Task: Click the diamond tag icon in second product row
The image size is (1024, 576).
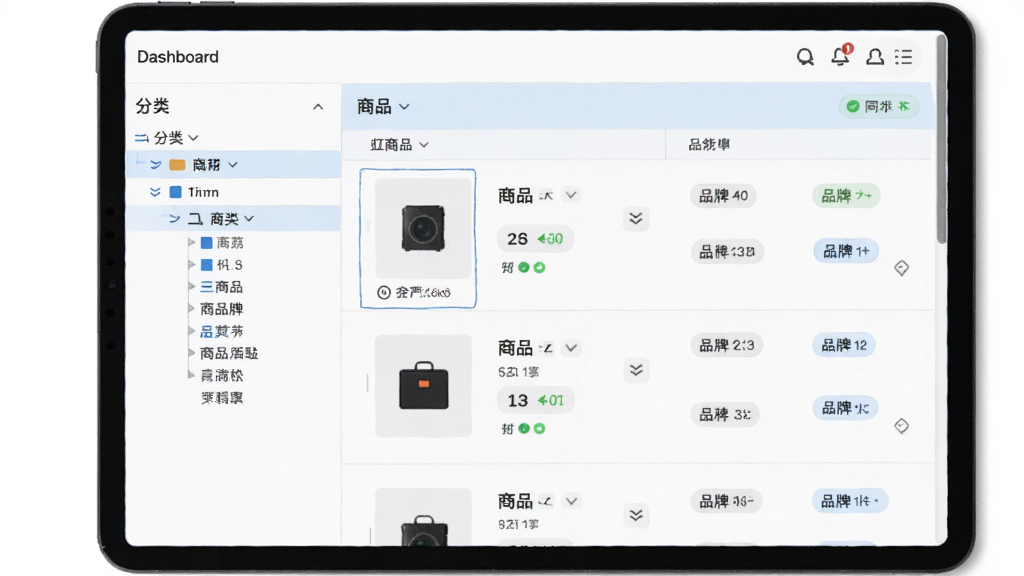Action: pos(901,426)
